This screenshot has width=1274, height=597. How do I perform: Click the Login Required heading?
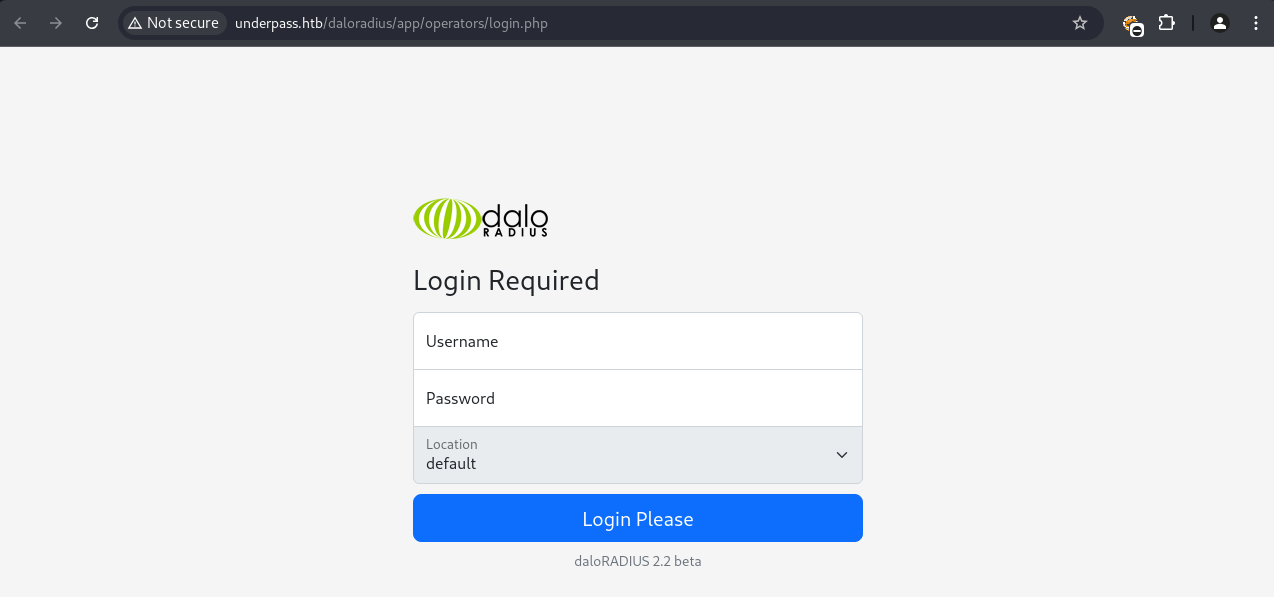[x=506, y=281]
